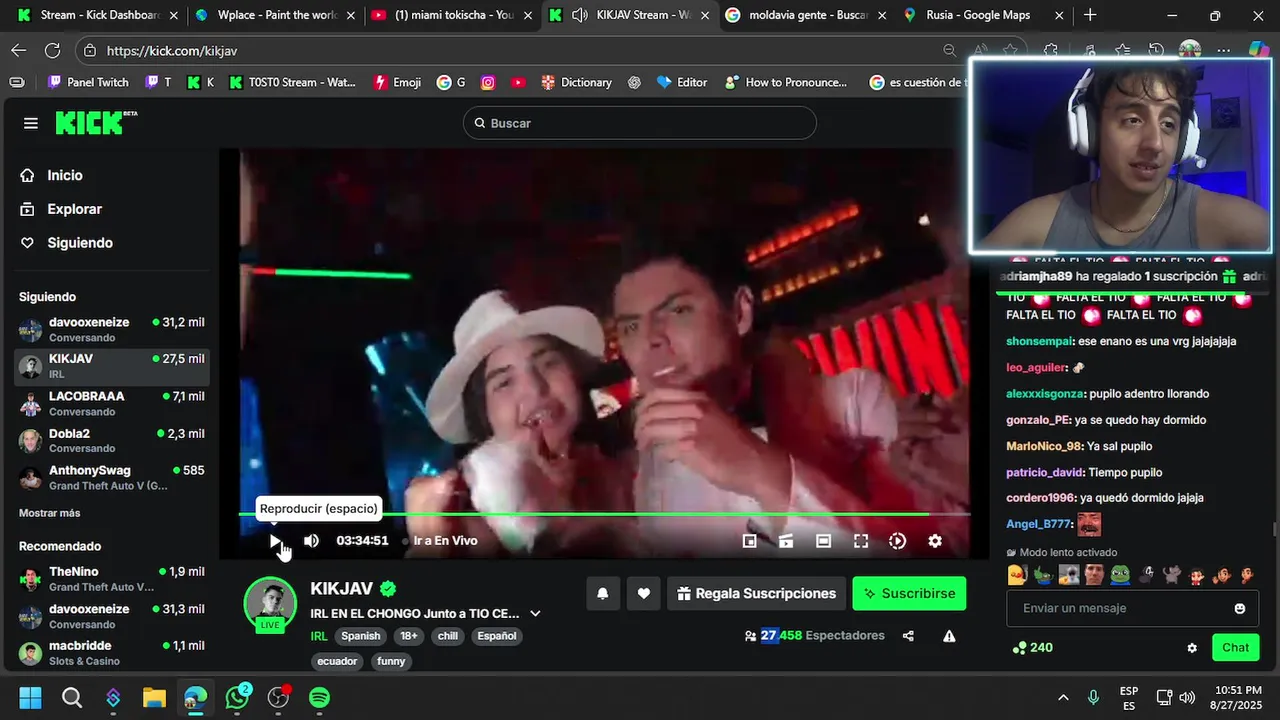Toggle theater mode in the video player
This screenshot has height=720, width=1280.
(823, 541)
